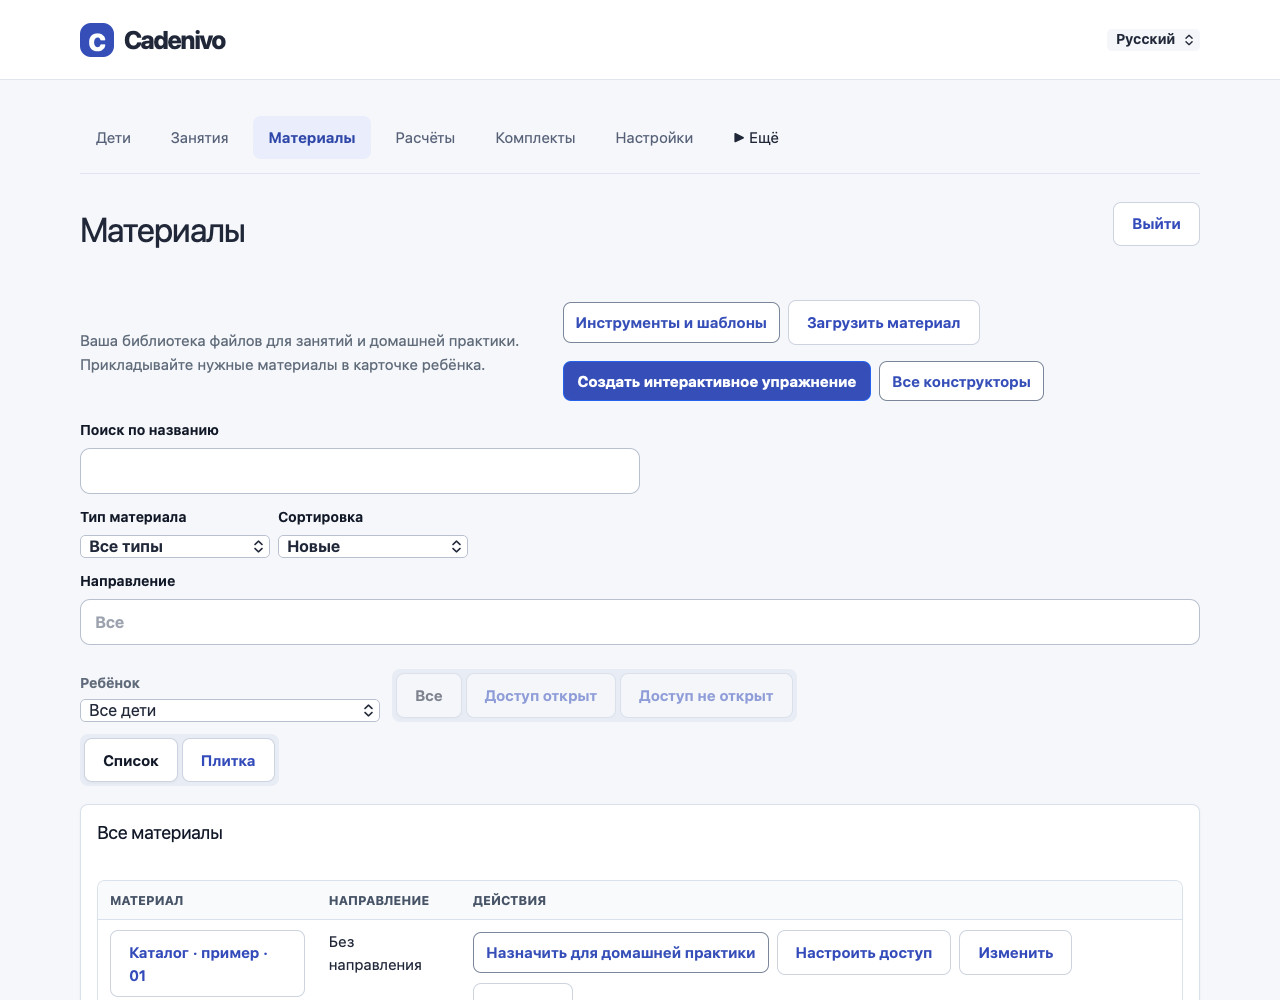Click Загрузить материал button
The height and width of the screenshot is (1000, 1280).
pyautogui.click(x=884, y=323)
